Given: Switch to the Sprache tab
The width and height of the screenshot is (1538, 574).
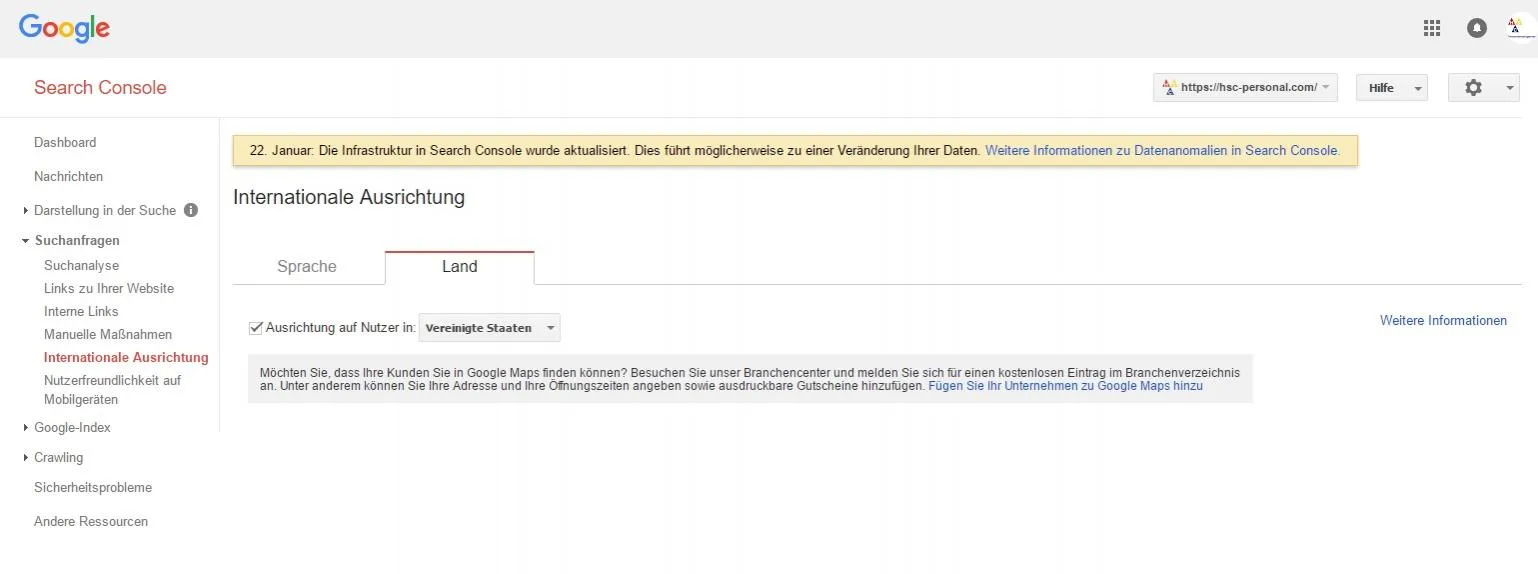Looking at the screenshot, I should pos(307,267).
